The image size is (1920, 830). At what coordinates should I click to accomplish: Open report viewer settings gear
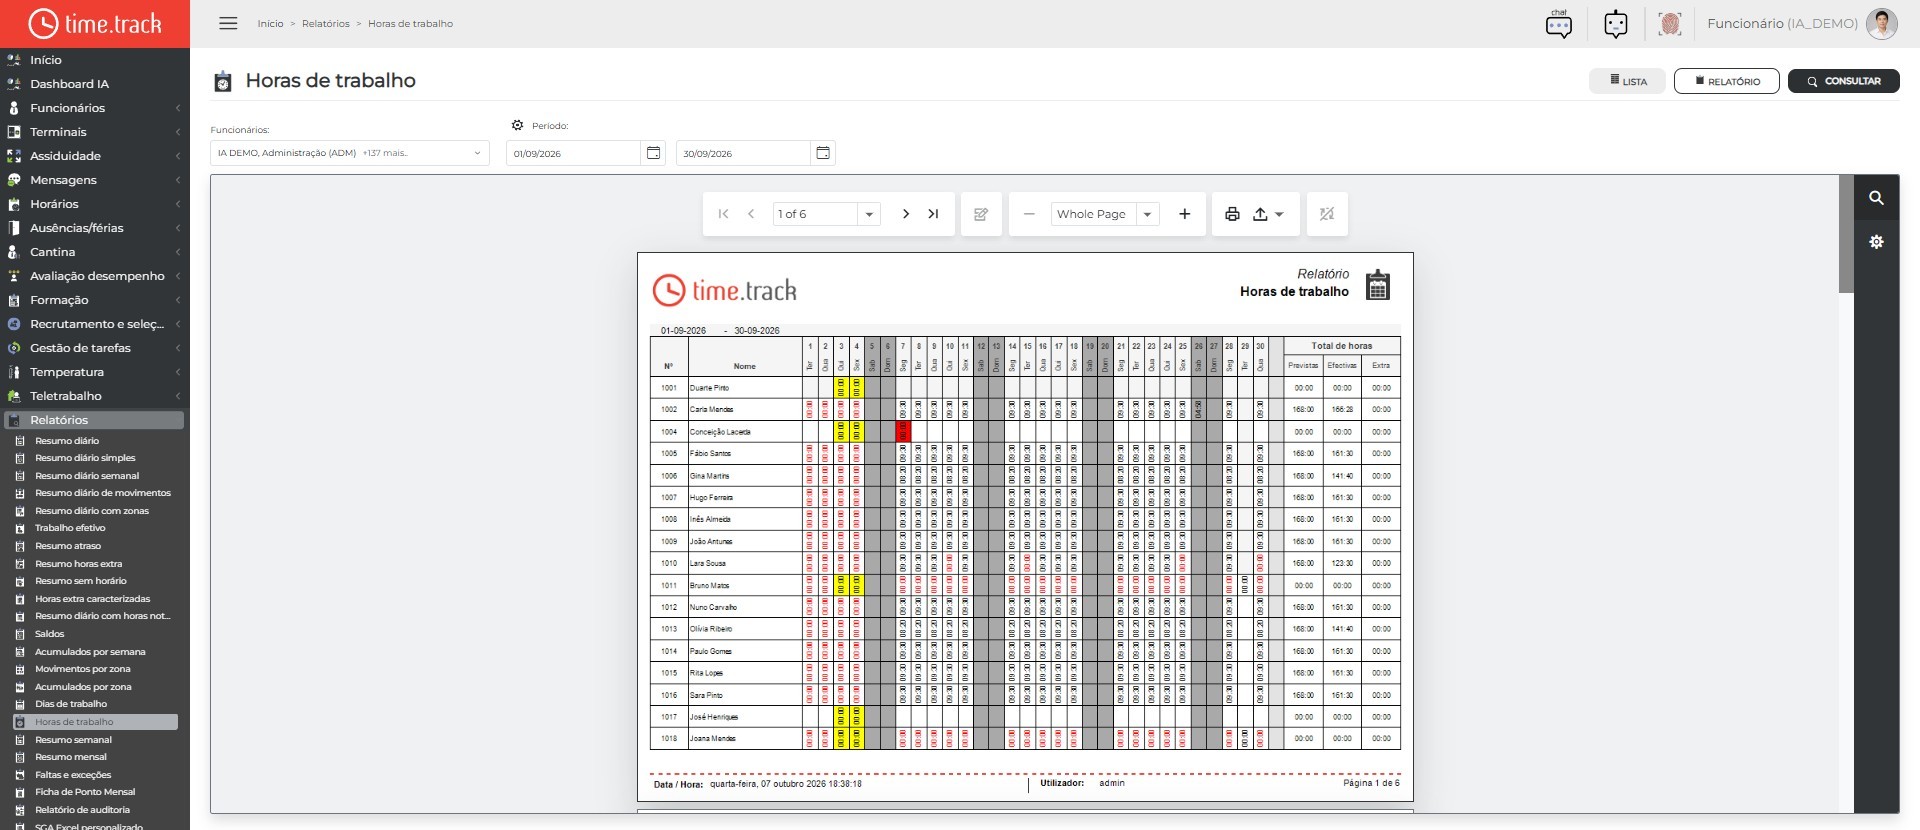click(x=1877, y=242)
